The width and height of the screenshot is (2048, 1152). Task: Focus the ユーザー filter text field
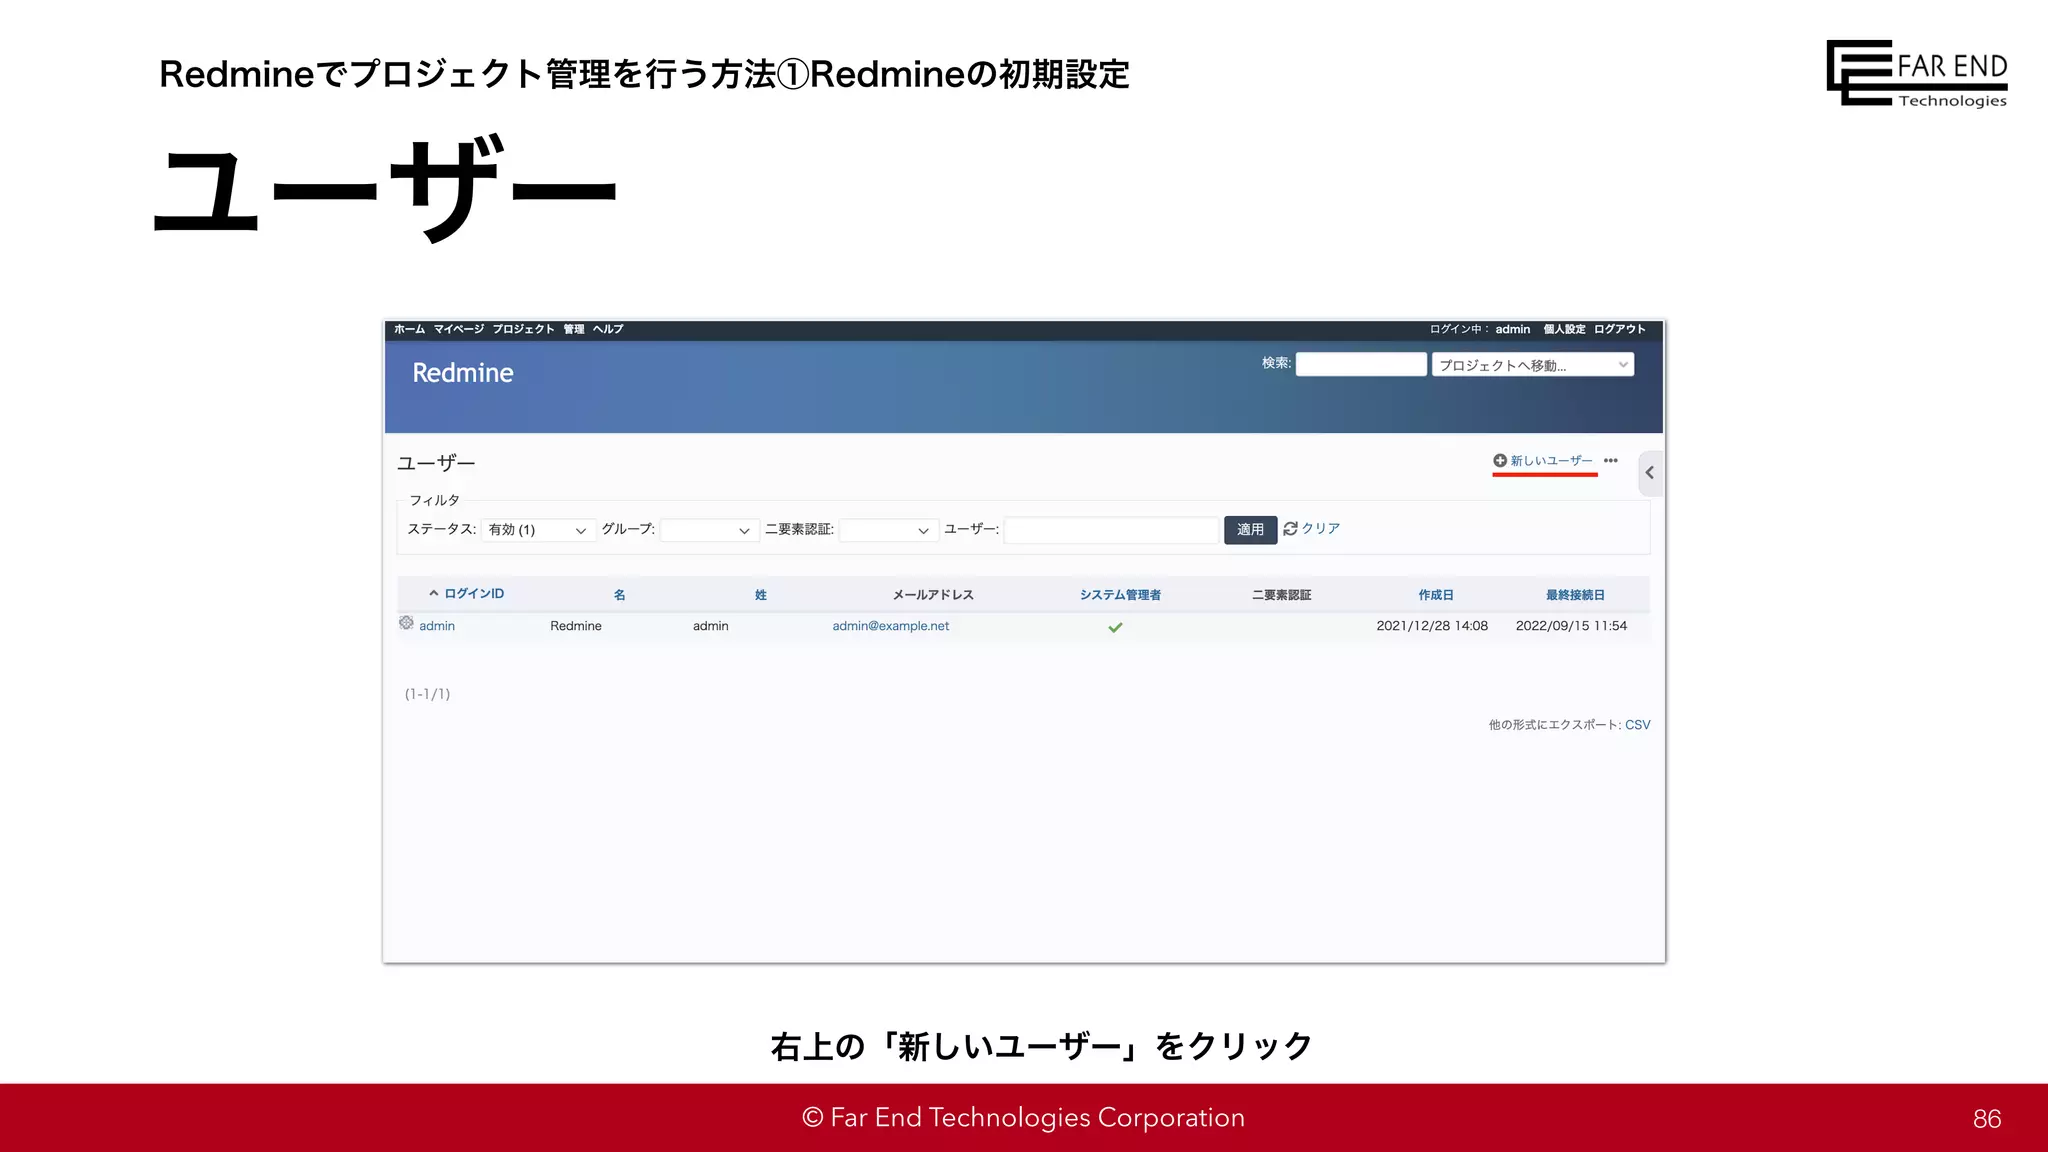coord(1111,530)
